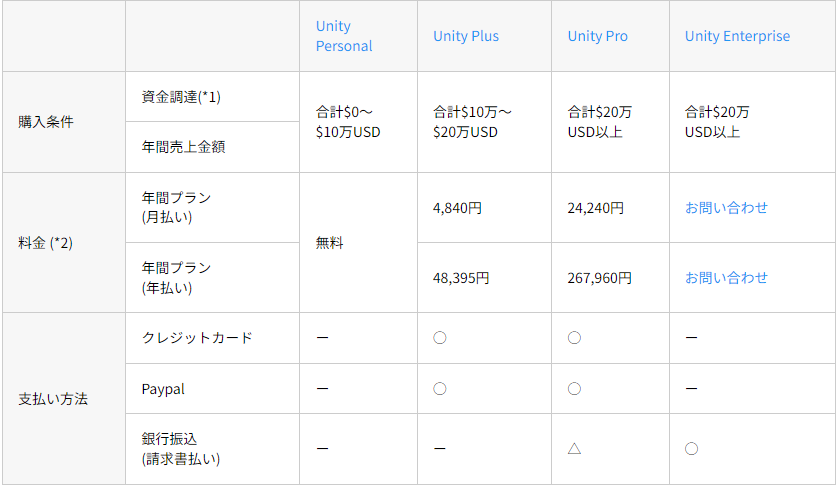Click the 資金調達(*1) row label
The height and width of the screenshot is (485, 837).
(x=181, y=97)
